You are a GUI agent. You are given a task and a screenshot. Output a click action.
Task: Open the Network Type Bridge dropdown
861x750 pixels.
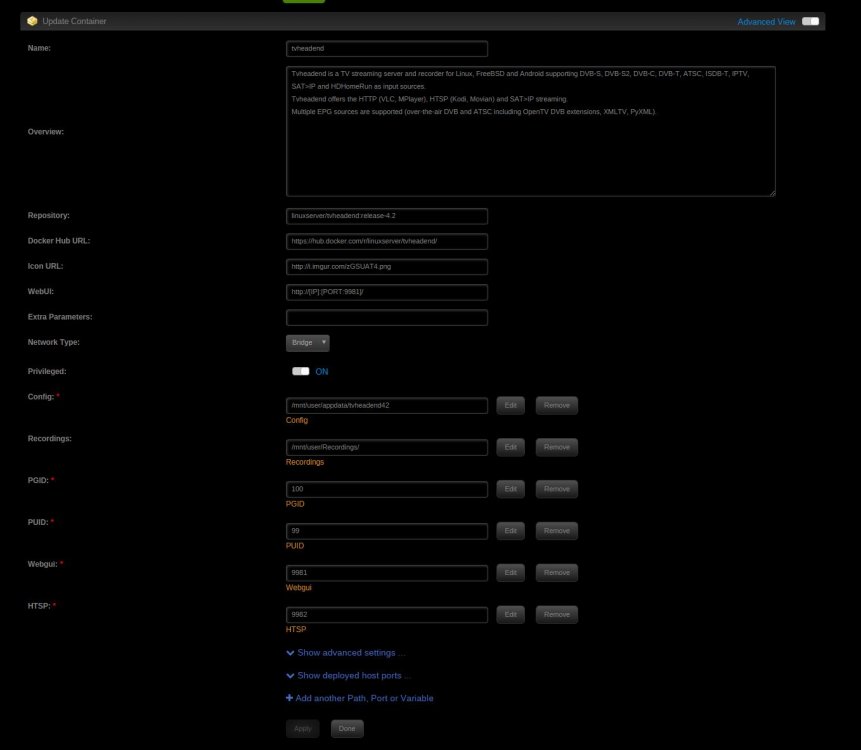(308, 343)
